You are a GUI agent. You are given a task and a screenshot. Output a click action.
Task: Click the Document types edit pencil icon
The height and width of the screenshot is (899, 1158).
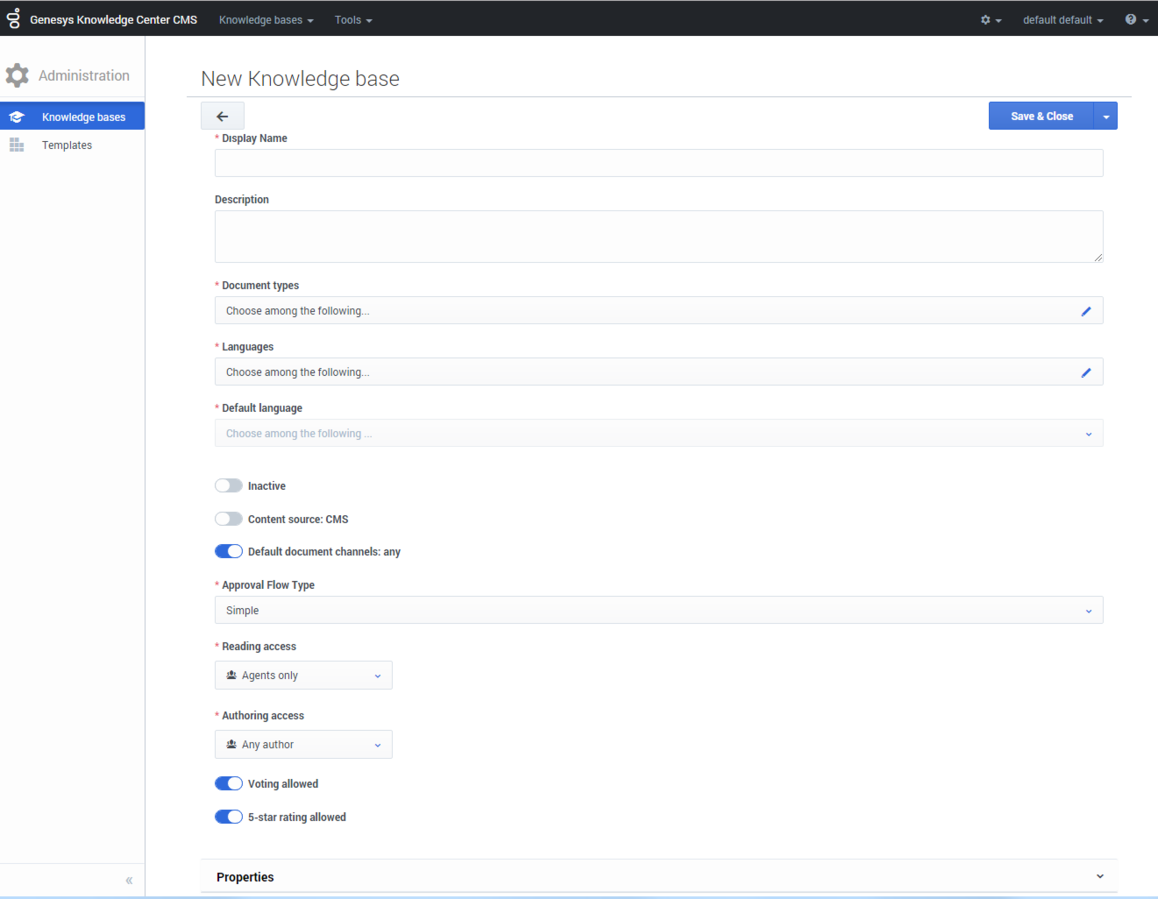(x=1086, y=311)
